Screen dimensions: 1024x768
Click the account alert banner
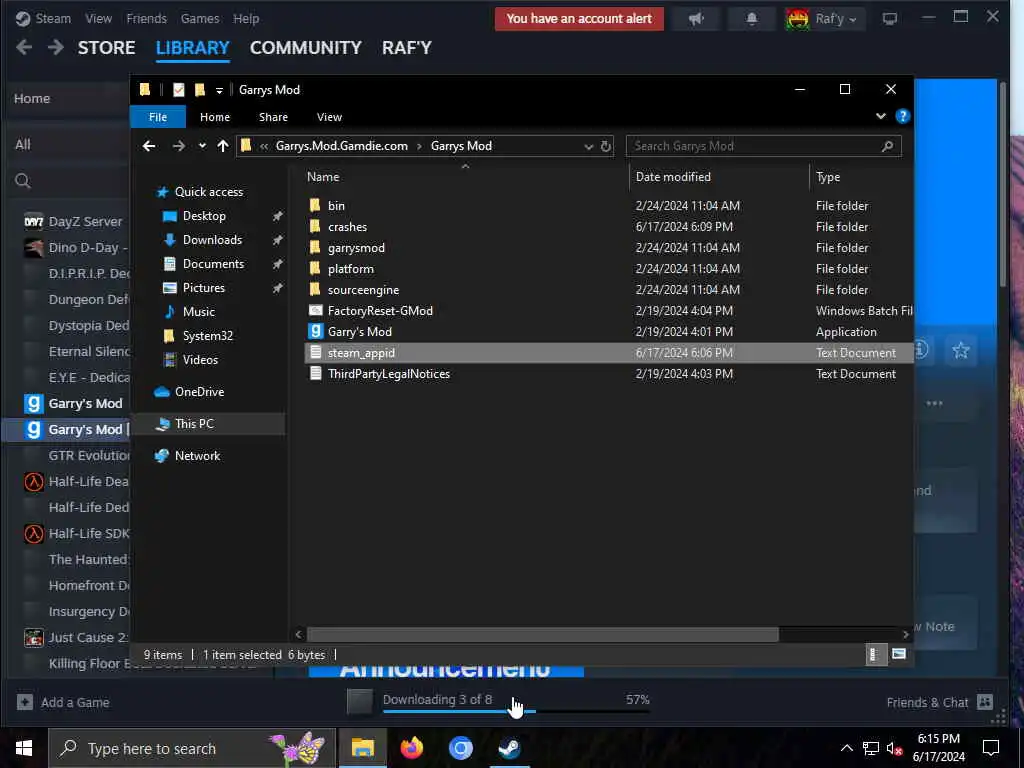tap(579, 19)
